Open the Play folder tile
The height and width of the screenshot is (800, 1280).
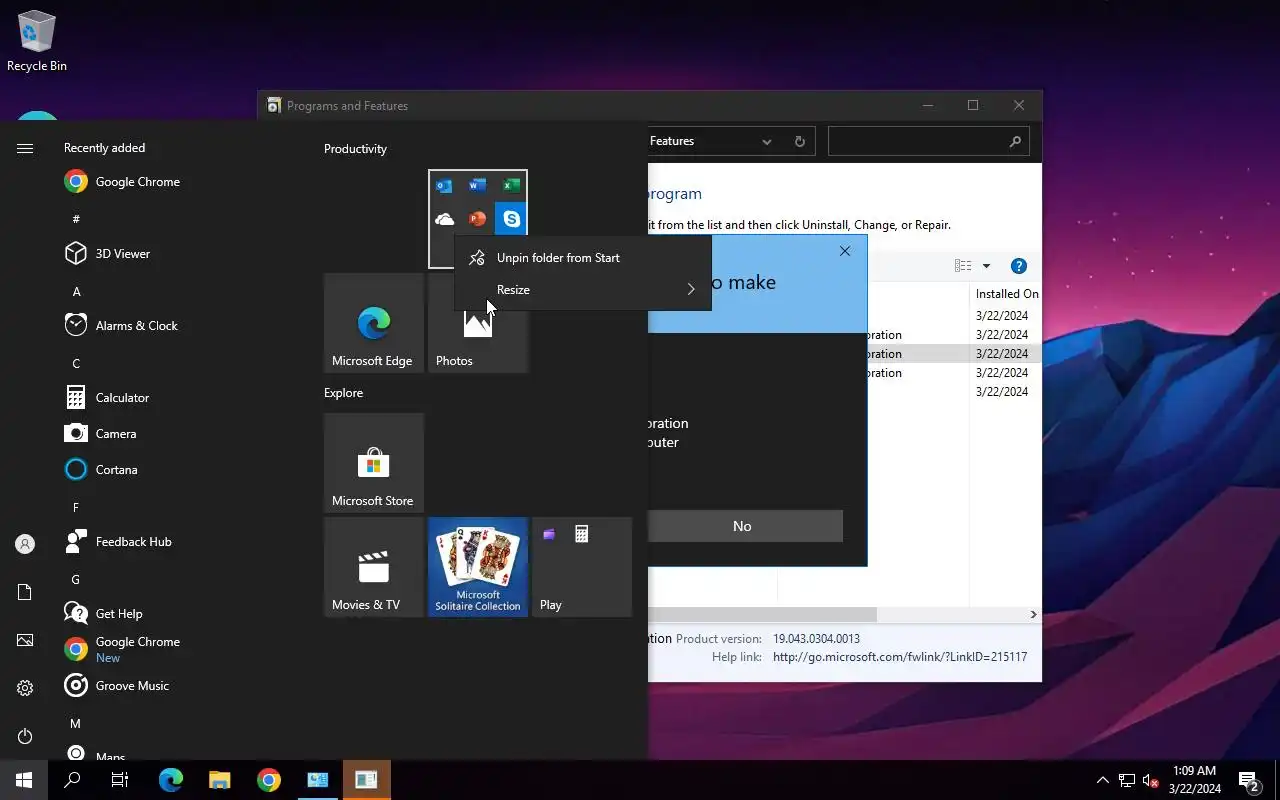click(582, 567)
